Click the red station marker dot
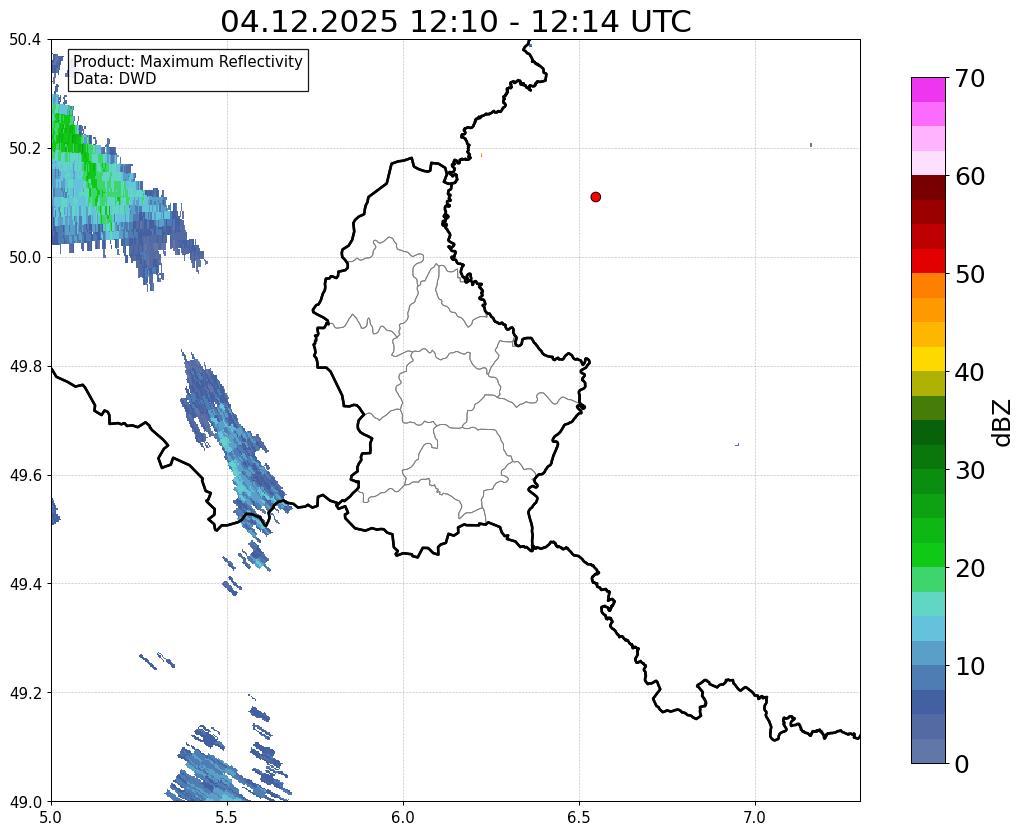 (x=596, y=197)
